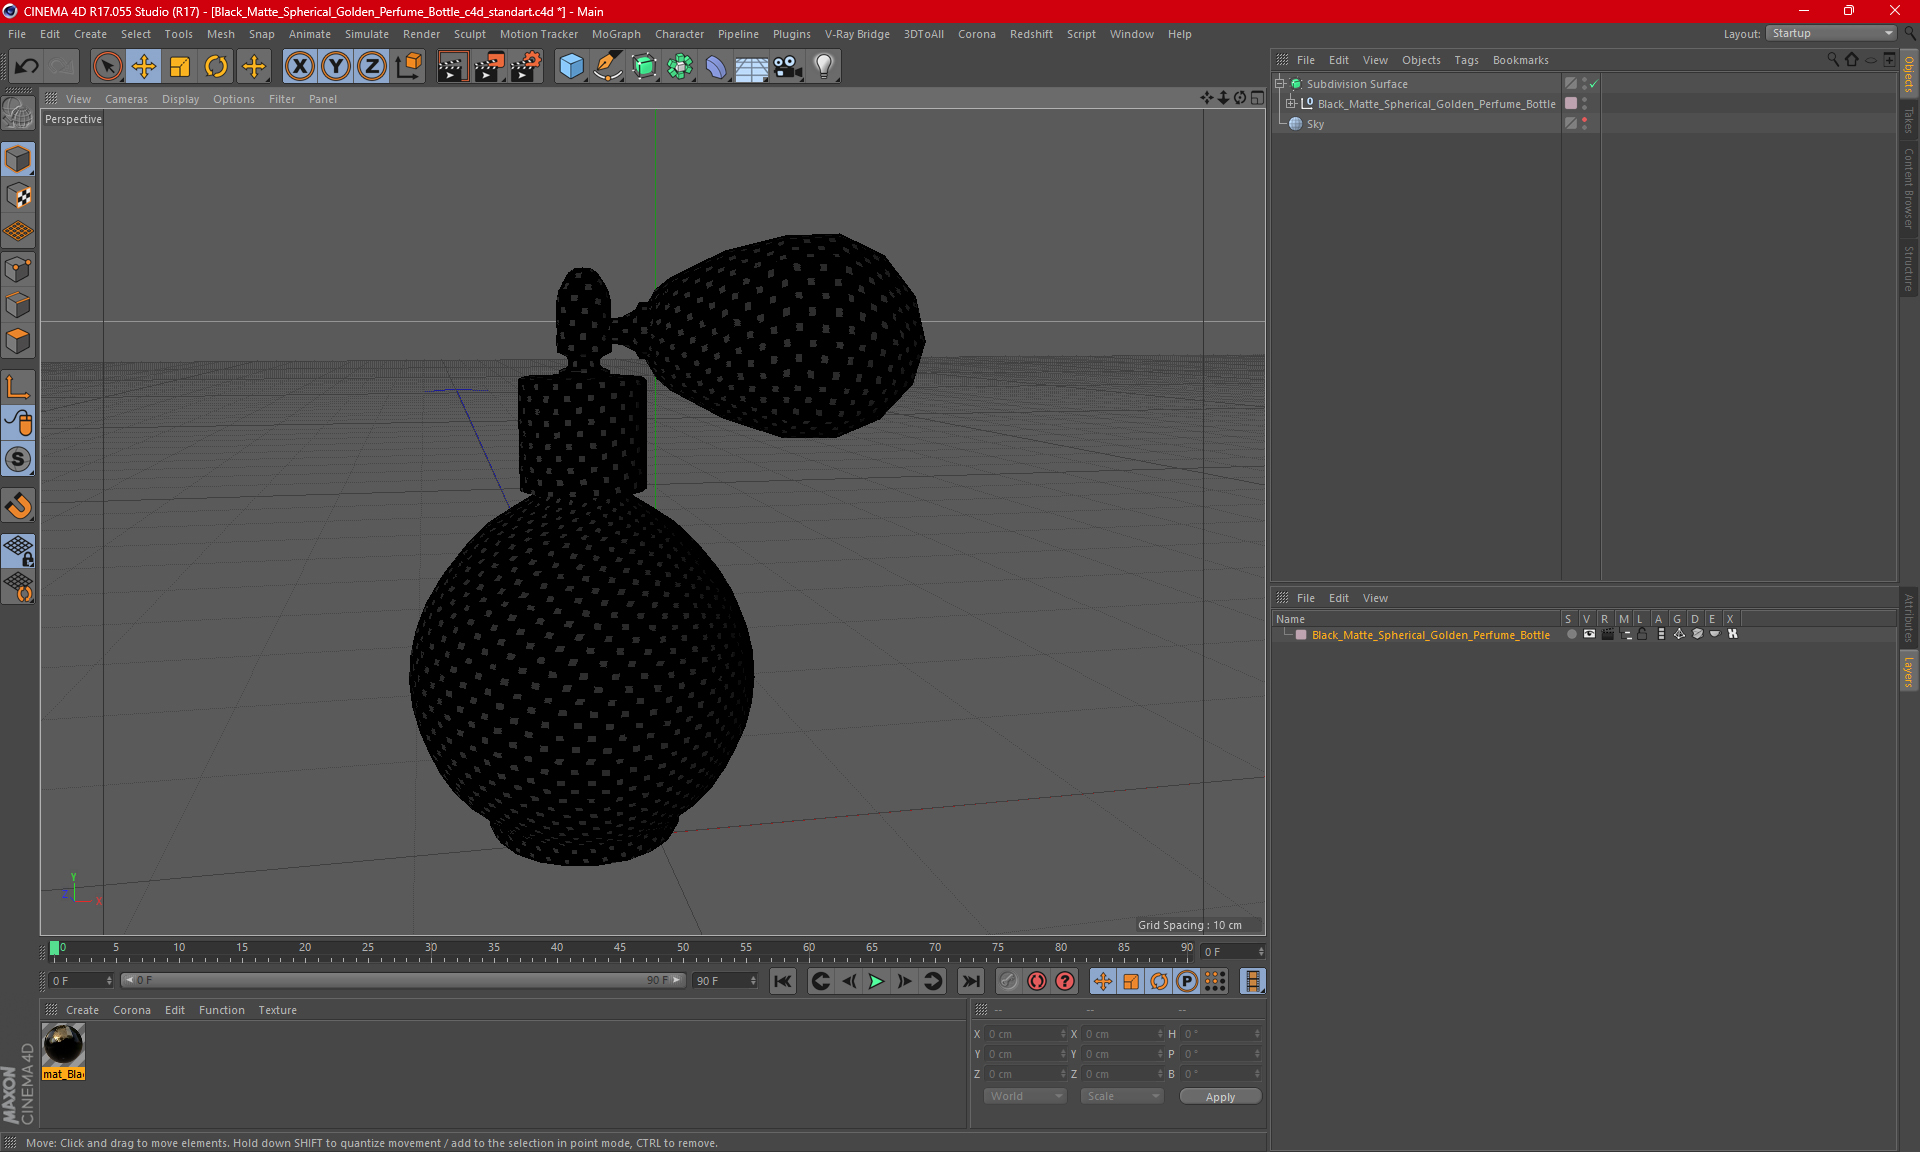
Task: Open the Layers side tab
Action: [1909, 671]
